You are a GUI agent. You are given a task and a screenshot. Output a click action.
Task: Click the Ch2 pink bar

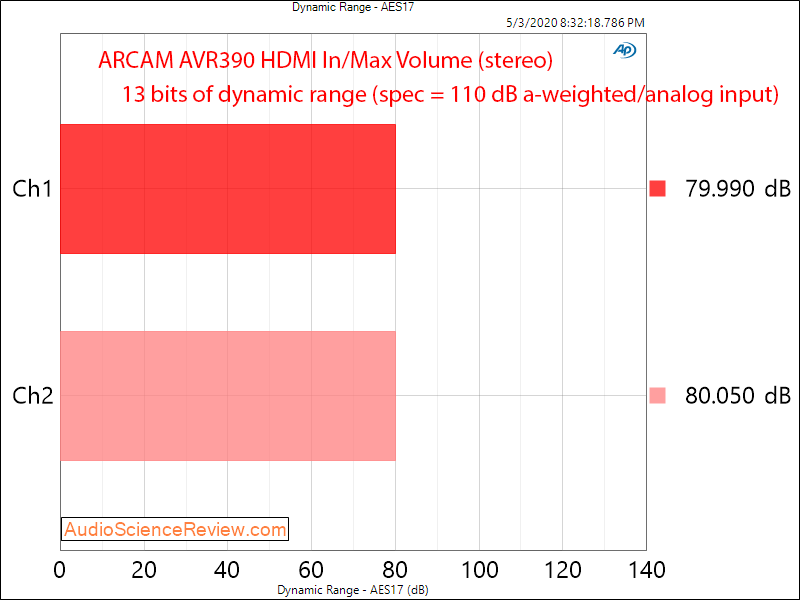pos(228,396)
